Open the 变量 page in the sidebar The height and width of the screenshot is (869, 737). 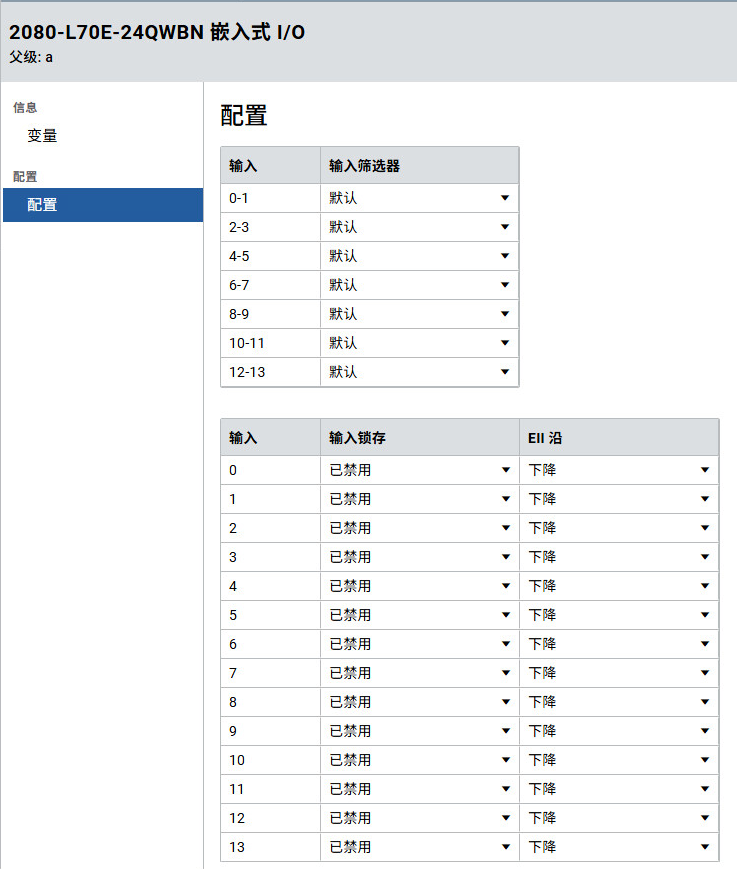tap(42, 136)
